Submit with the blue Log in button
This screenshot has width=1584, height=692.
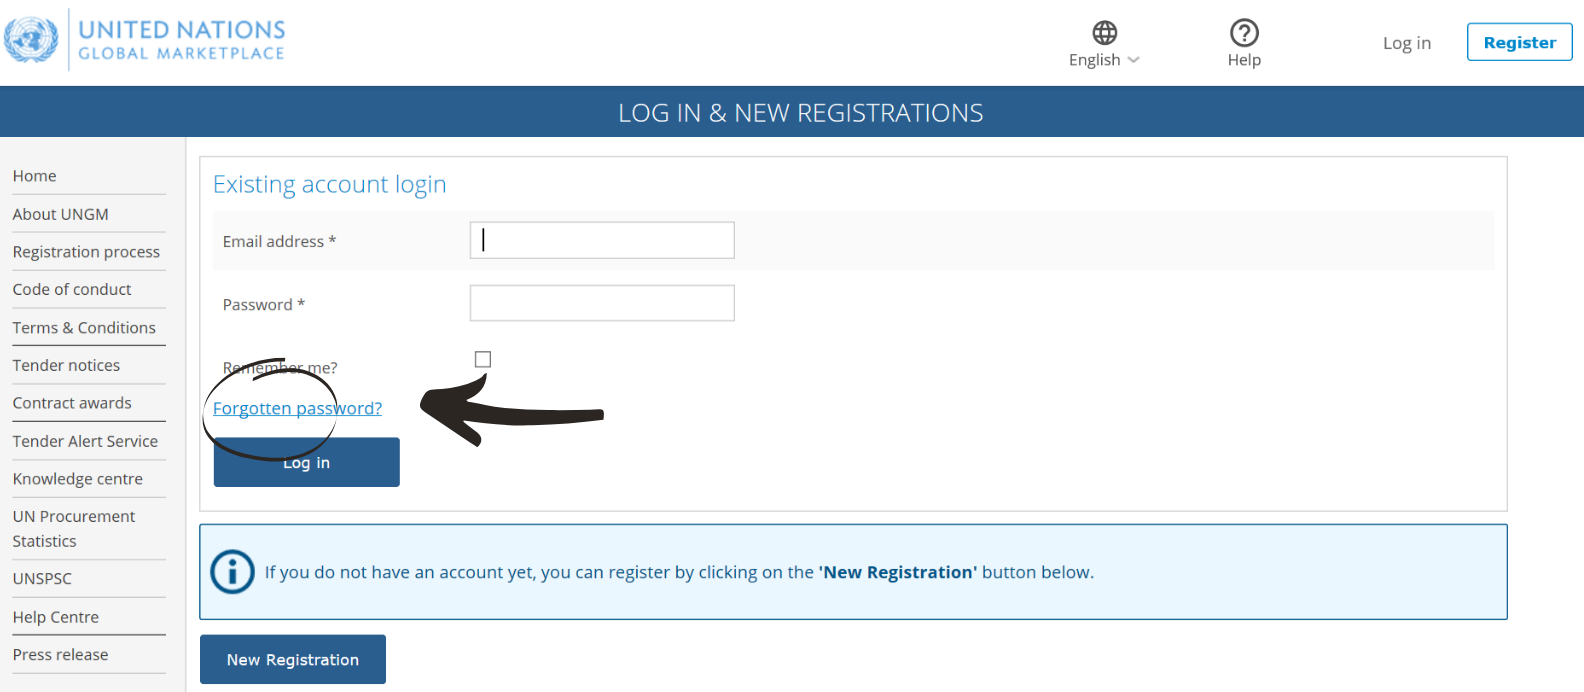pos(307,462)
